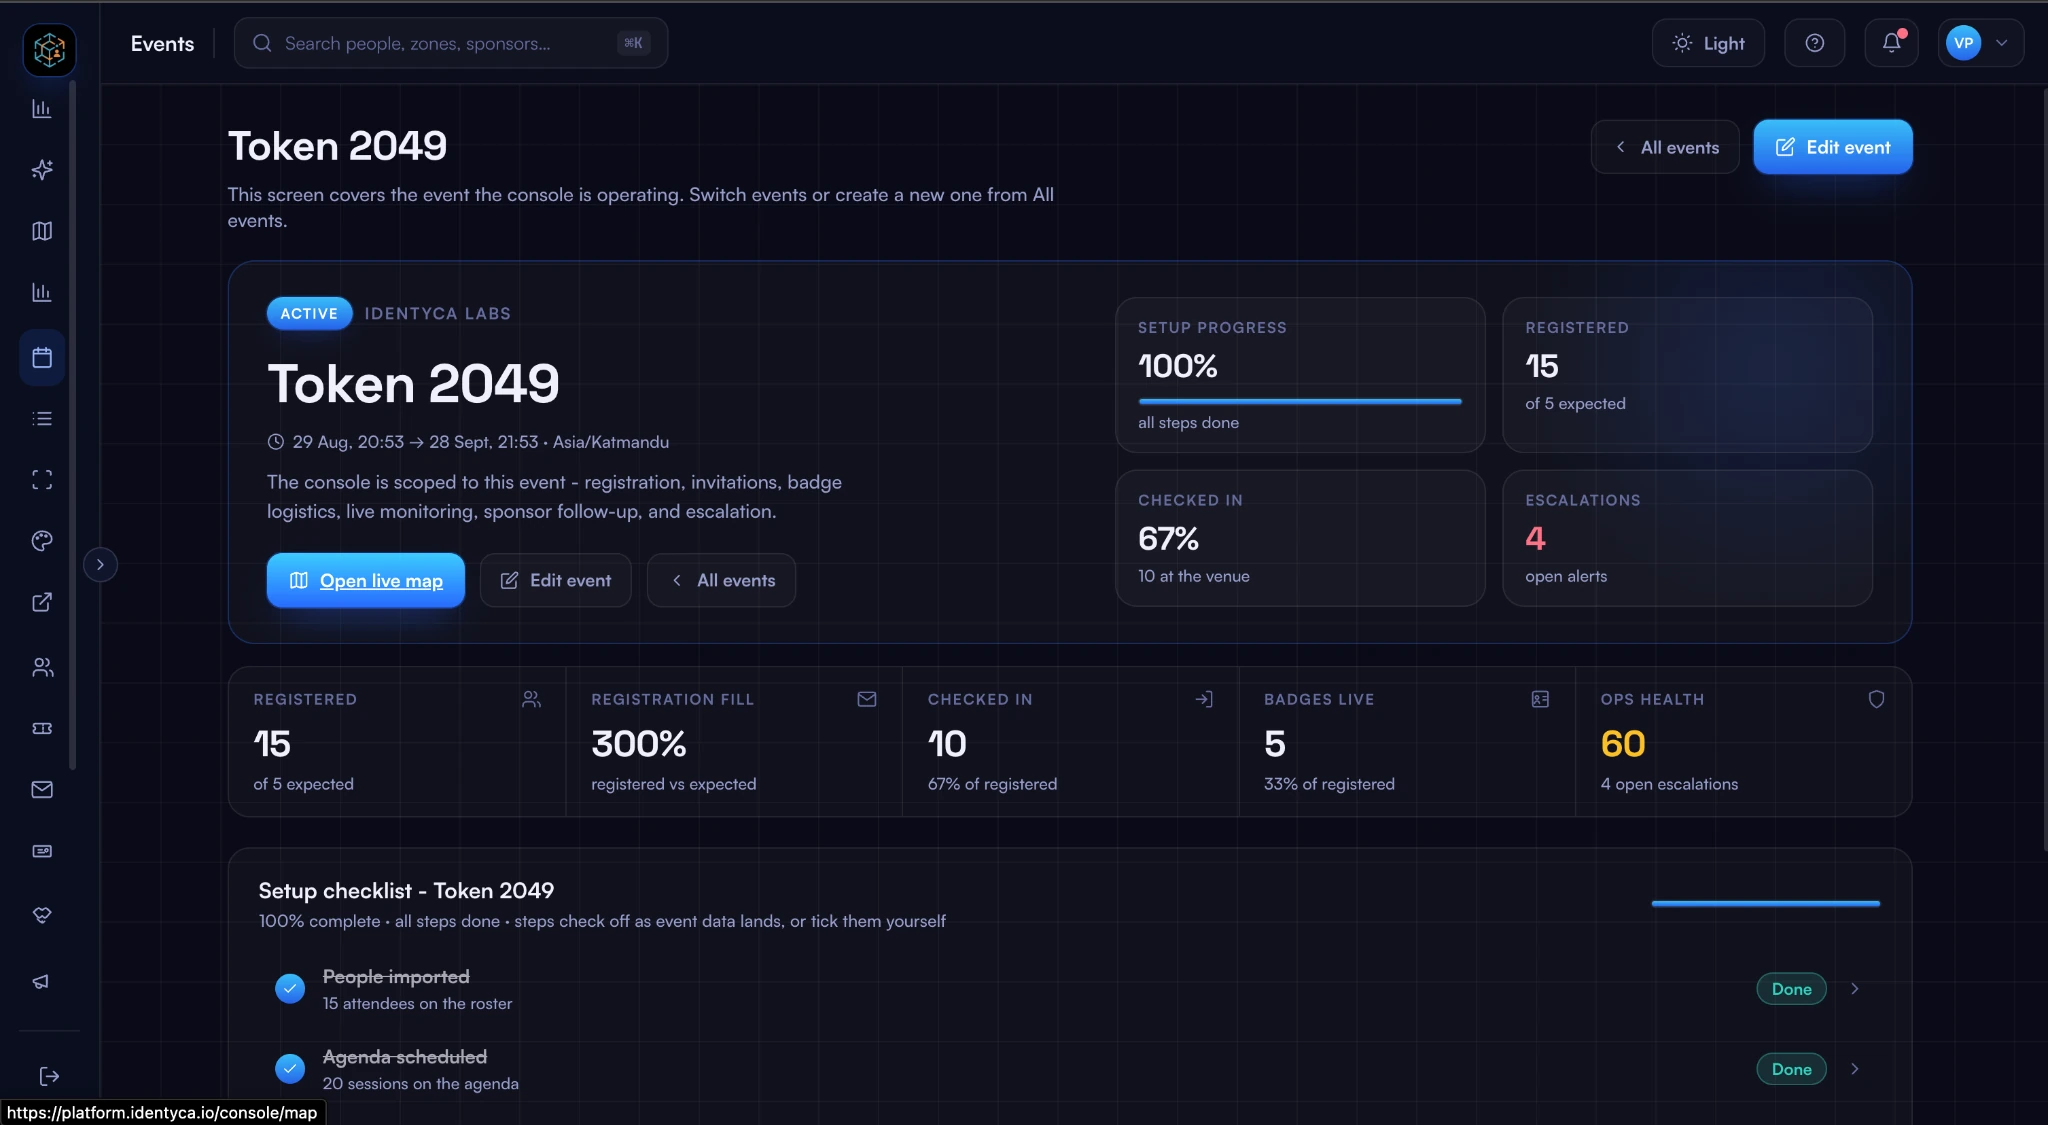This screenshot has height=1125, width=2048.
Task: Click the Checked In 67% tile
Action: (1300, 538)
